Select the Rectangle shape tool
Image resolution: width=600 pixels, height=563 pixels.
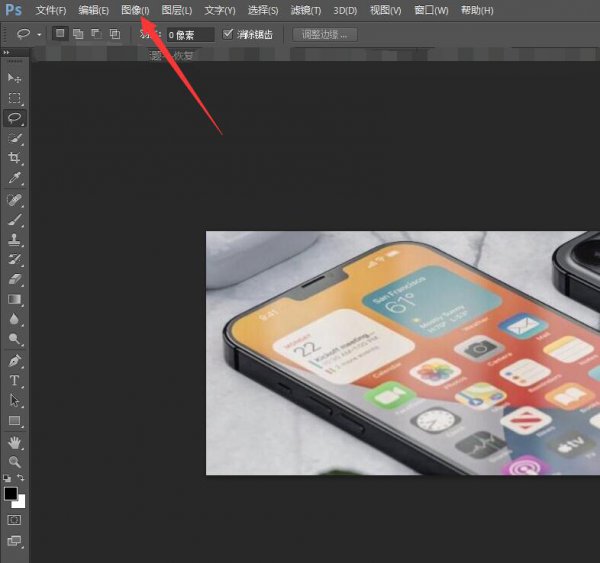(x=14, y=421)
